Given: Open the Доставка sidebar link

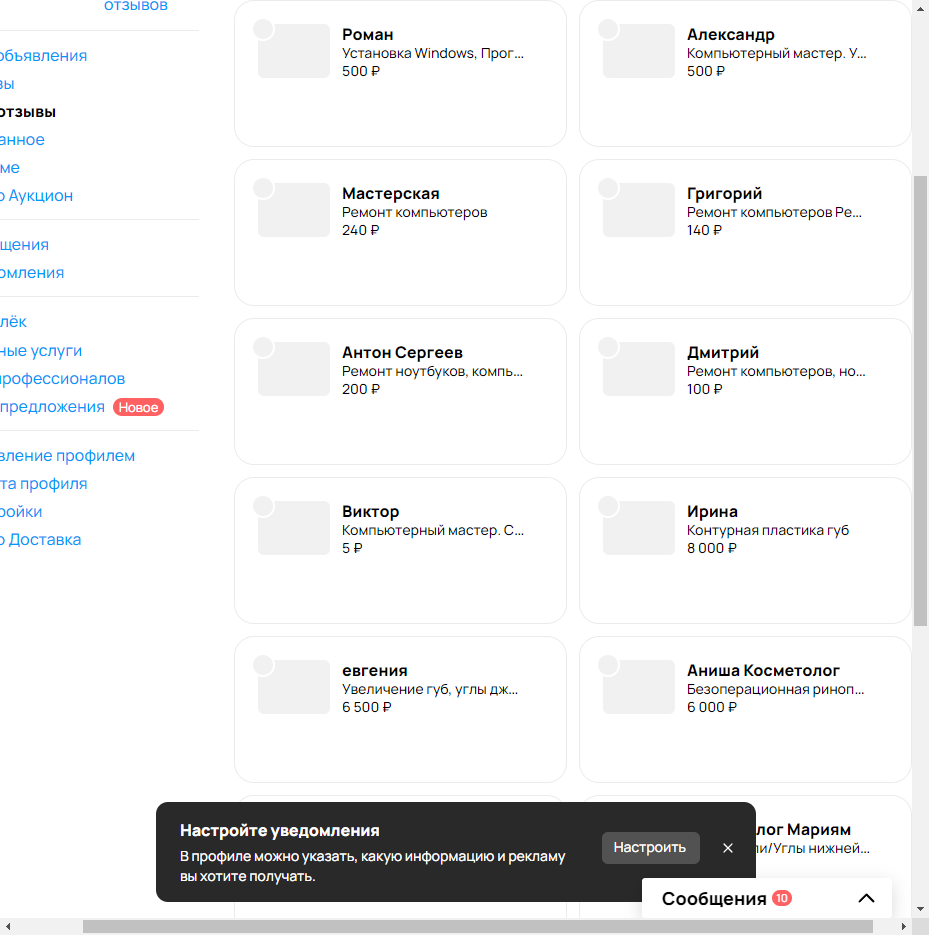Looking at the screenshot, I should (41, 540).
